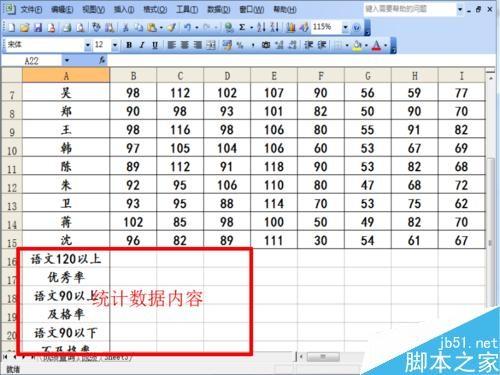Select cell with value 118
Viewport: 500px width, 375px height.
tap(274, 166)
